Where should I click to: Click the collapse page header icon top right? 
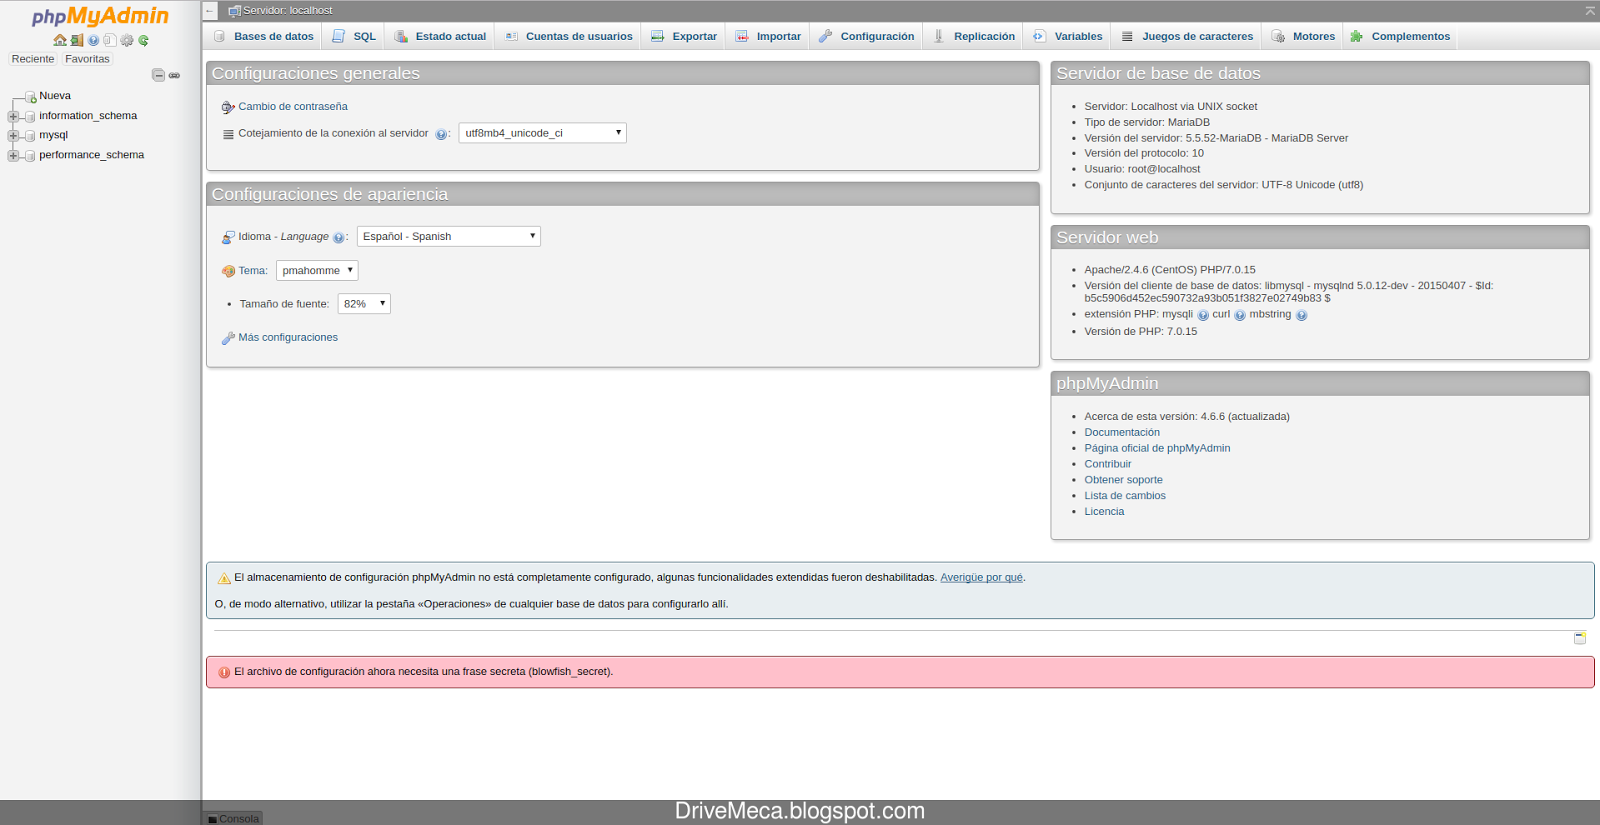pyautogui.click(x=1590, y=11)
